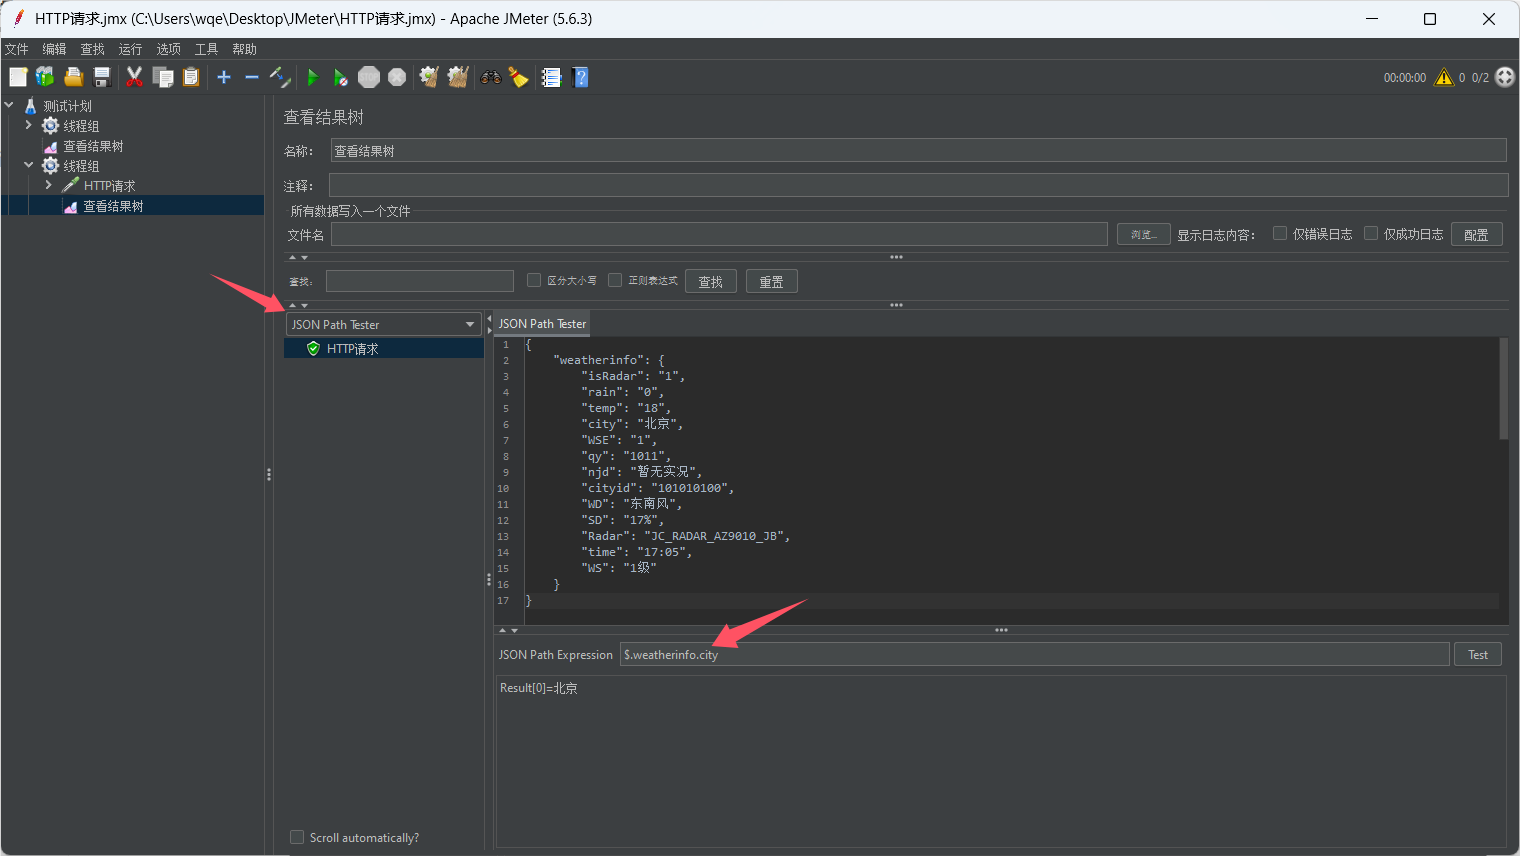
Task: Open Search with the binoculars icon
Action: click(x=491, y=77)
